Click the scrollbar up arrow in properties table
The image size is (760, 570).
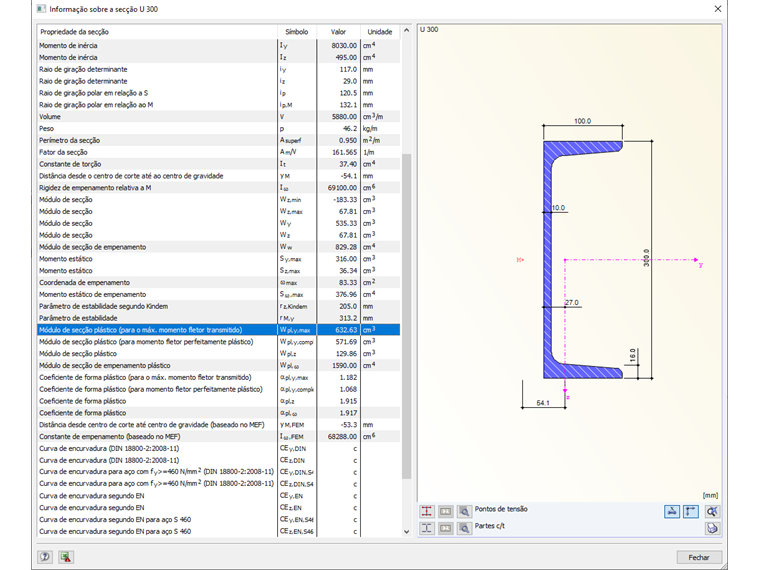[406, 32]
